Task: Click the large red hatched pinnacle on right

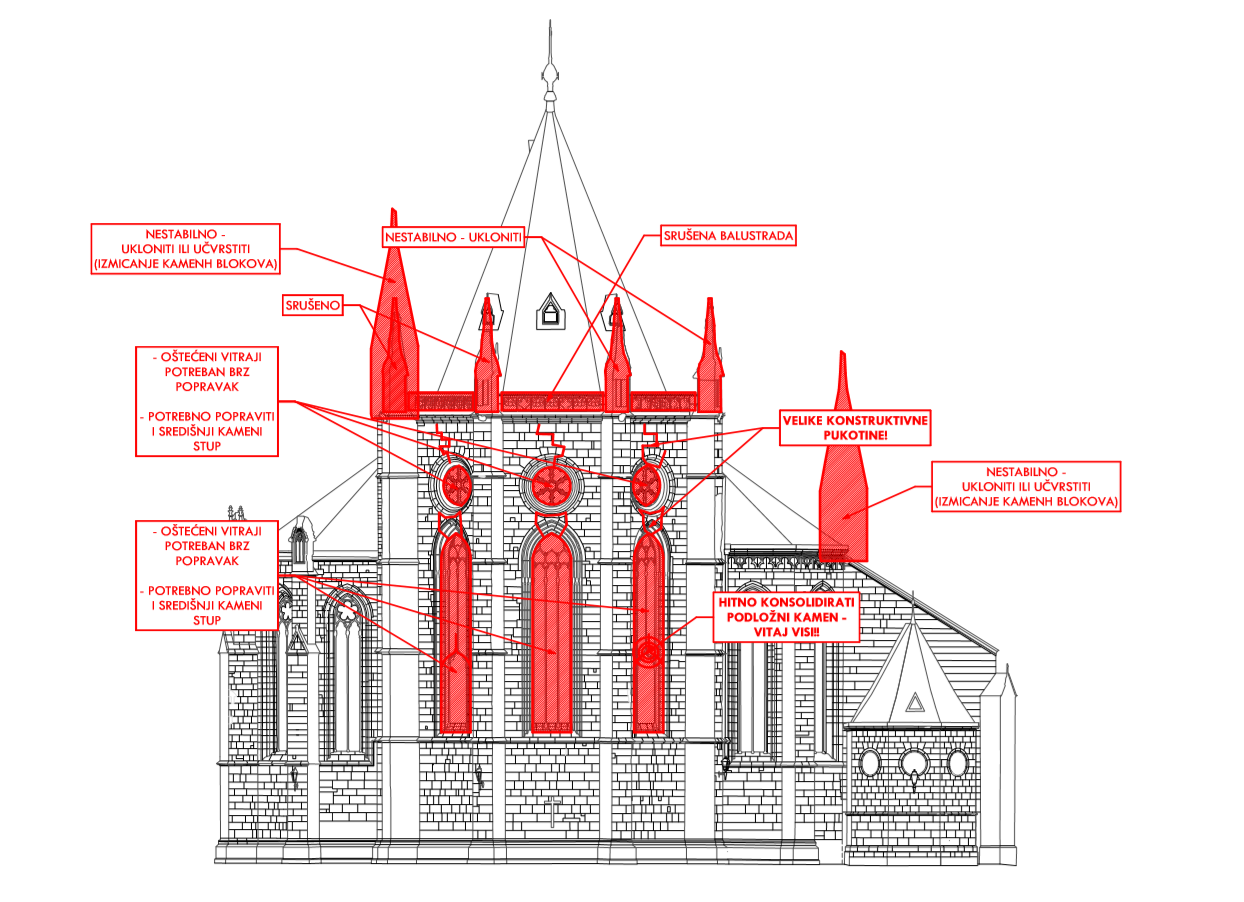Action: [x=843, y=480]
